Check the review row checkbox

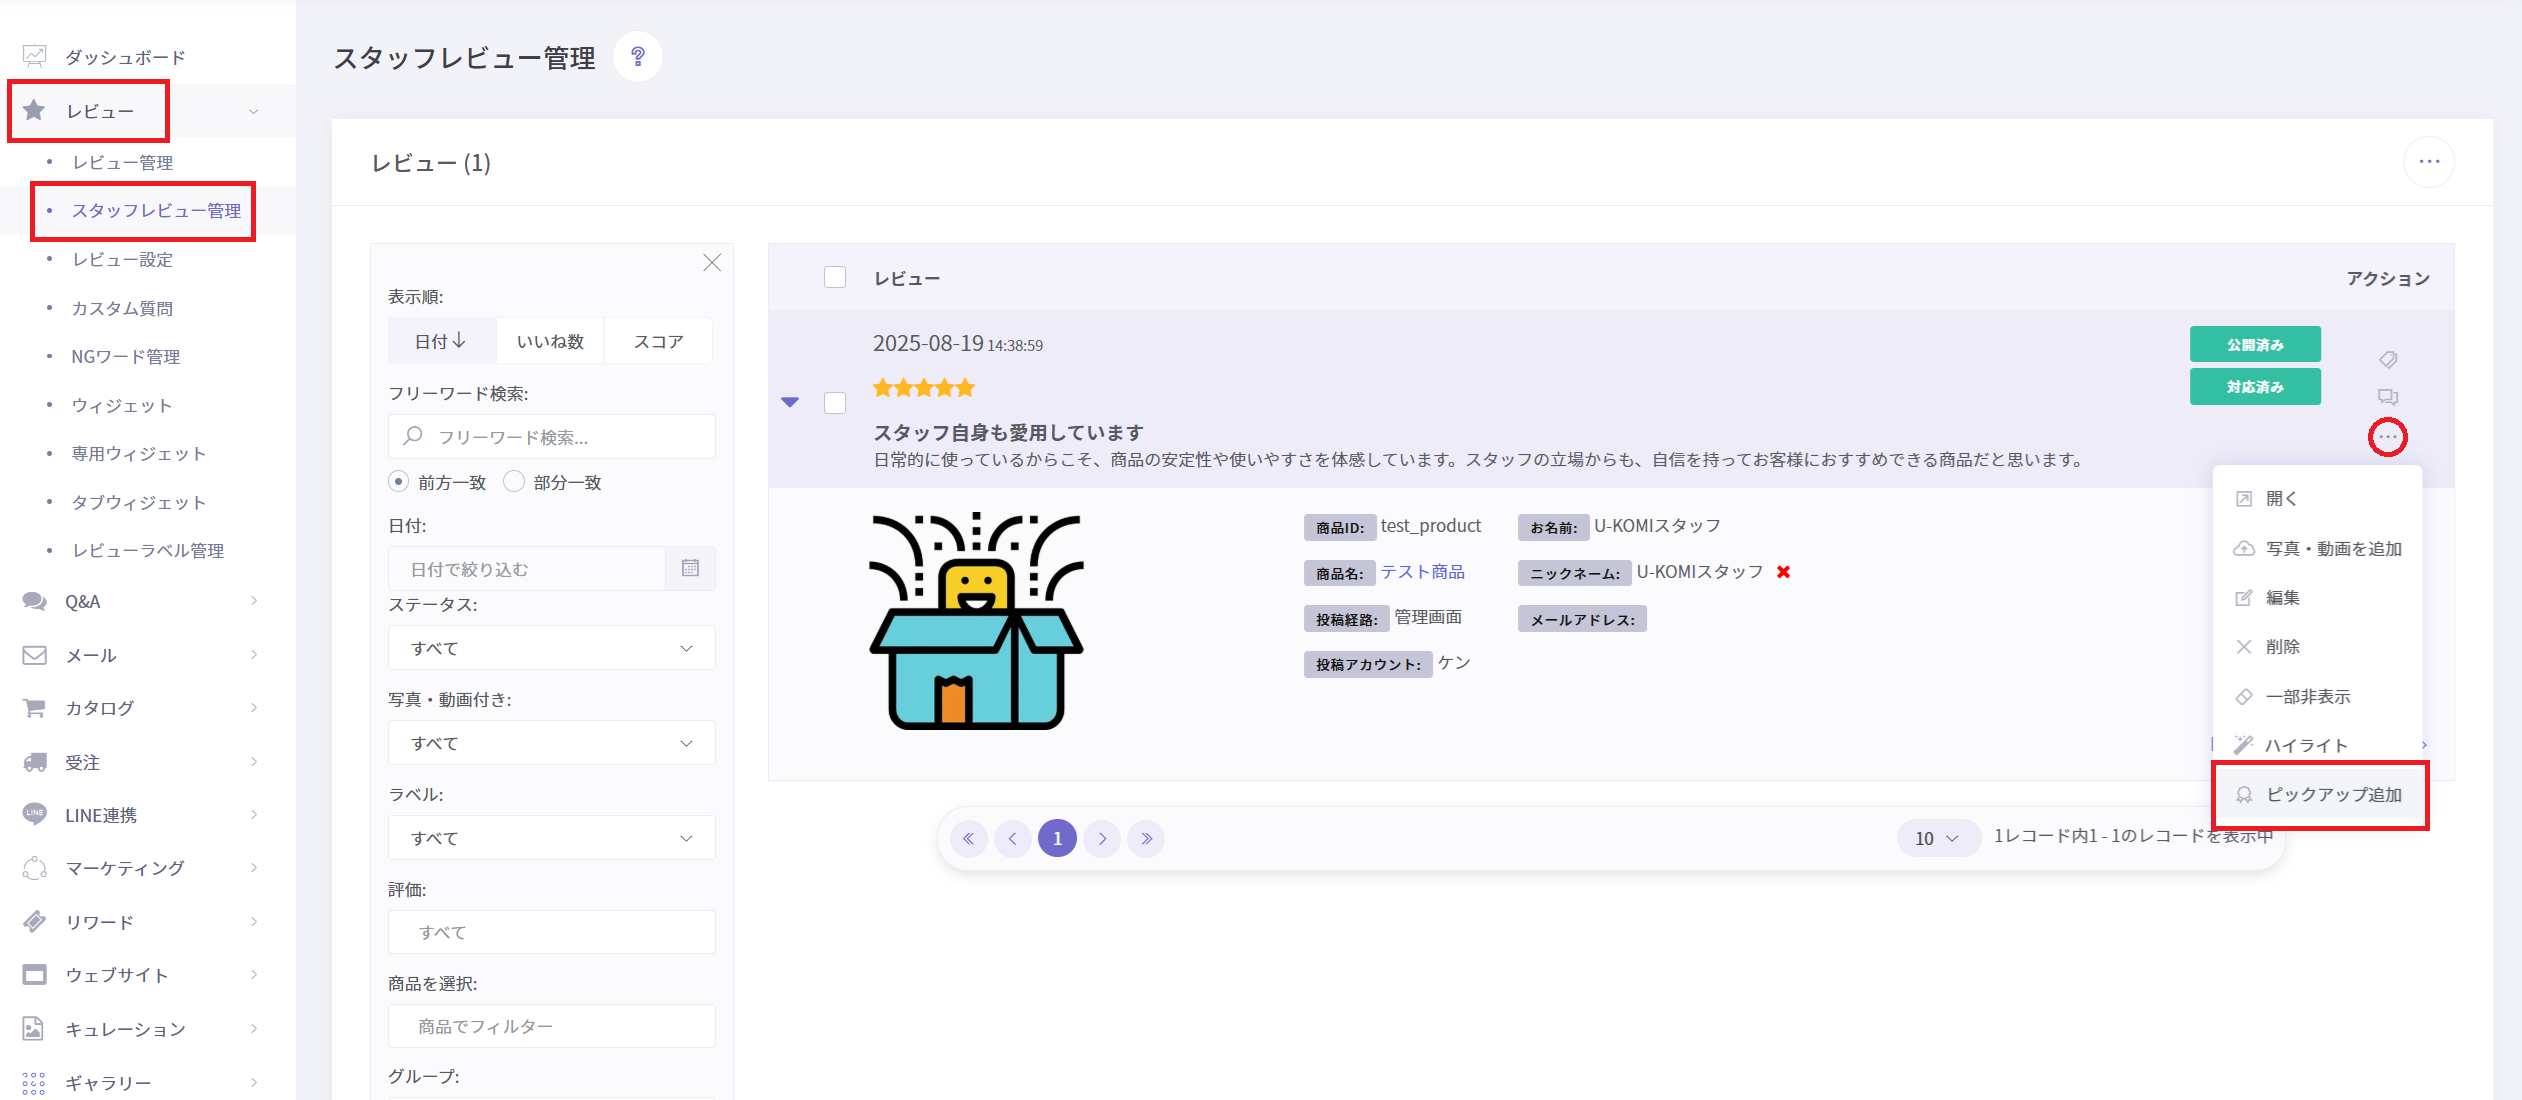tap(835, 403)
